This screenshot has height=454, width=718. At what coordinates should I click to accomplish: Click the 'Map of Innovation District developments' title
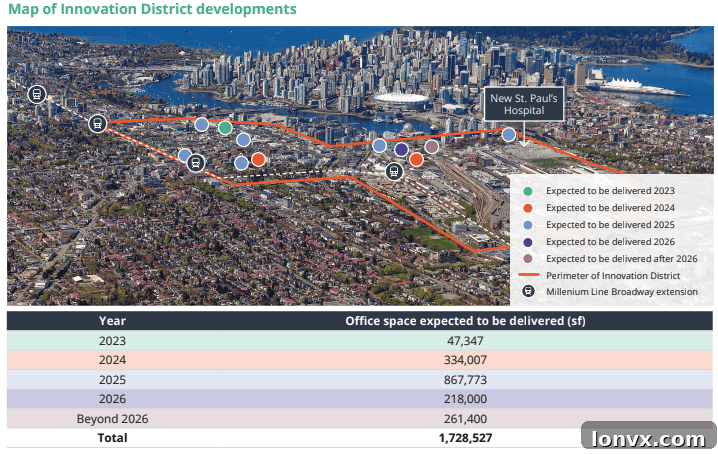click(x=152, y=9)
